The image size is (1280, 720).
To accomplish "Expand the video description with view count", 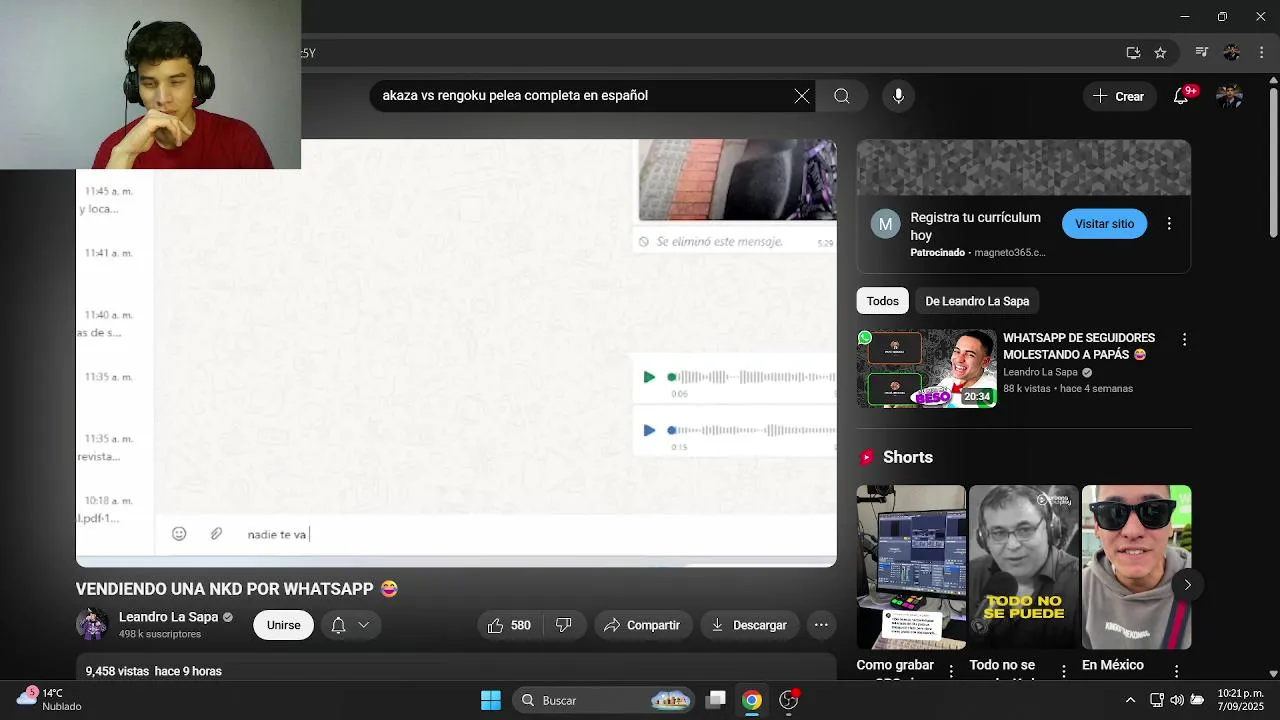I will pos(456,669).
